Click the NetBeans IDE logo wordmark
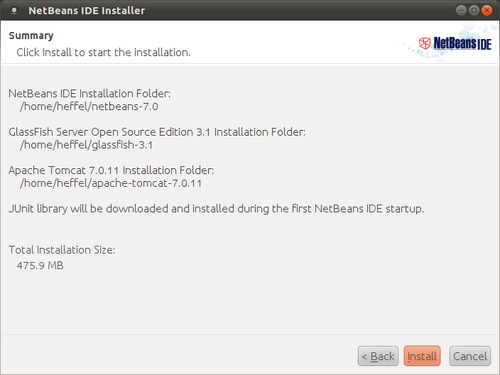 tap(462, 44)
